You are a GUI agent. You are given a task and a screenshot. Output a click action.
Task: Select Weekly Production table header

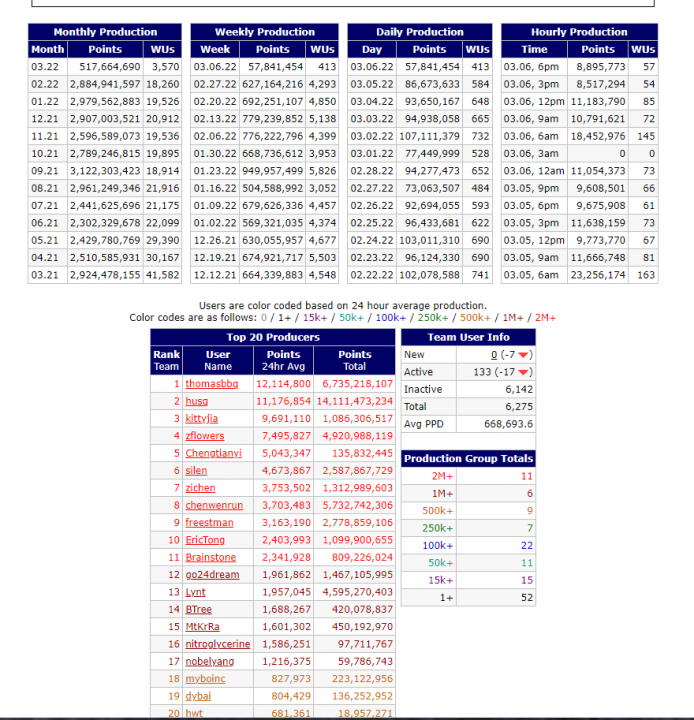[265, 32]
